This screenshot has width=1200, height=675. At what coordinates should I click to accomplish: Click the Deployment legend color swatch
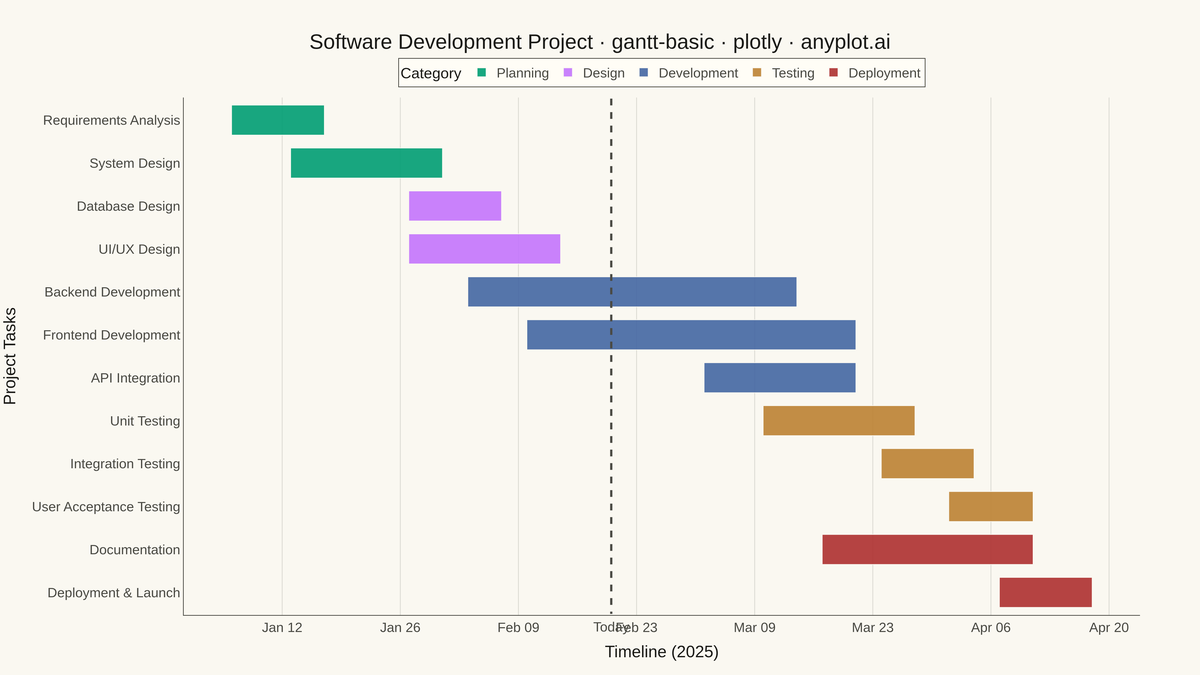(x=833, y=72)
